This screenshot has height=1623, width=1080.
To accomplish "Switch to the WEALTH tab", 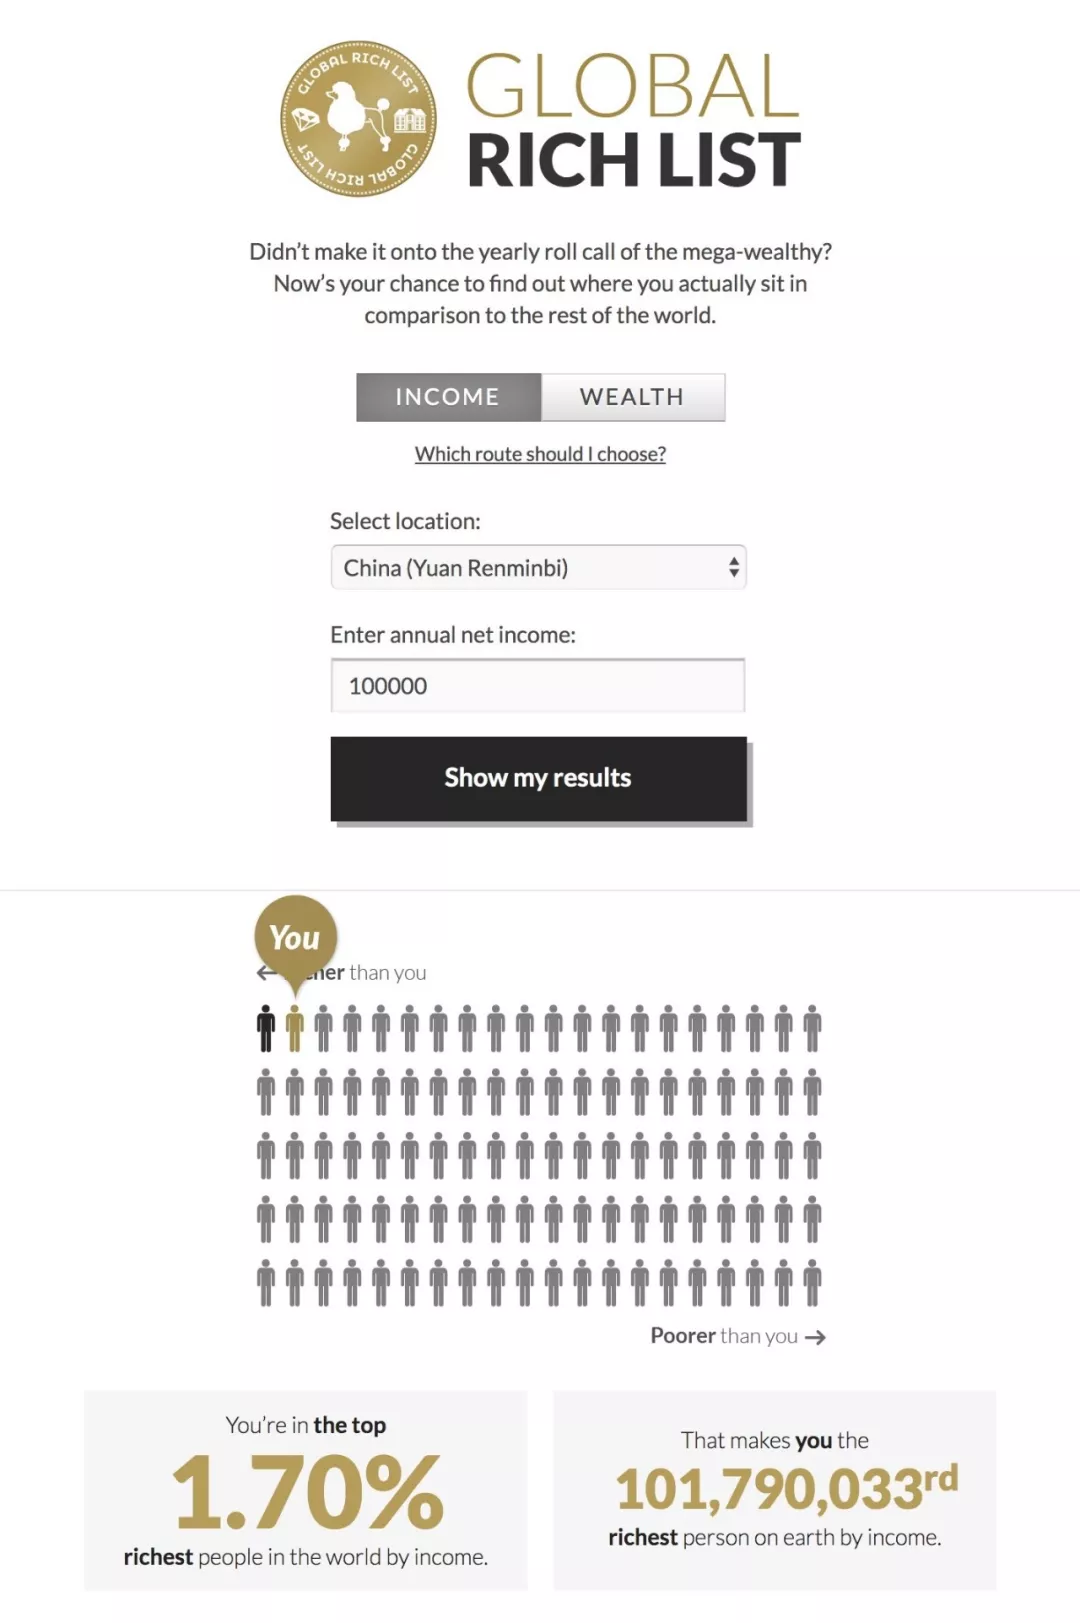I will click(632, 397).
